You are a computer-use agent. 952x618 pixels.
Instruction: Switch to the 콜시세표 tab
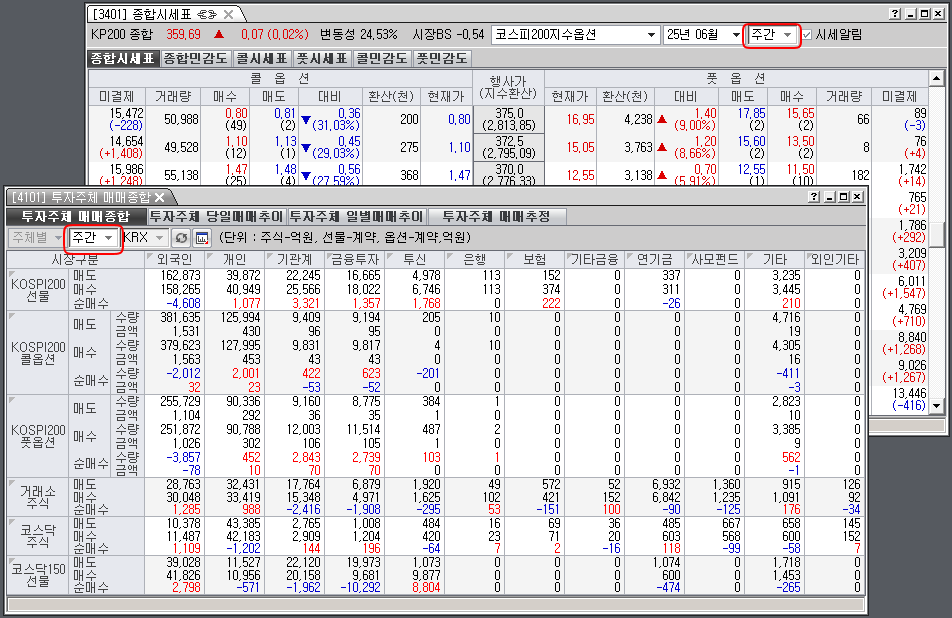tap(263, 59)
